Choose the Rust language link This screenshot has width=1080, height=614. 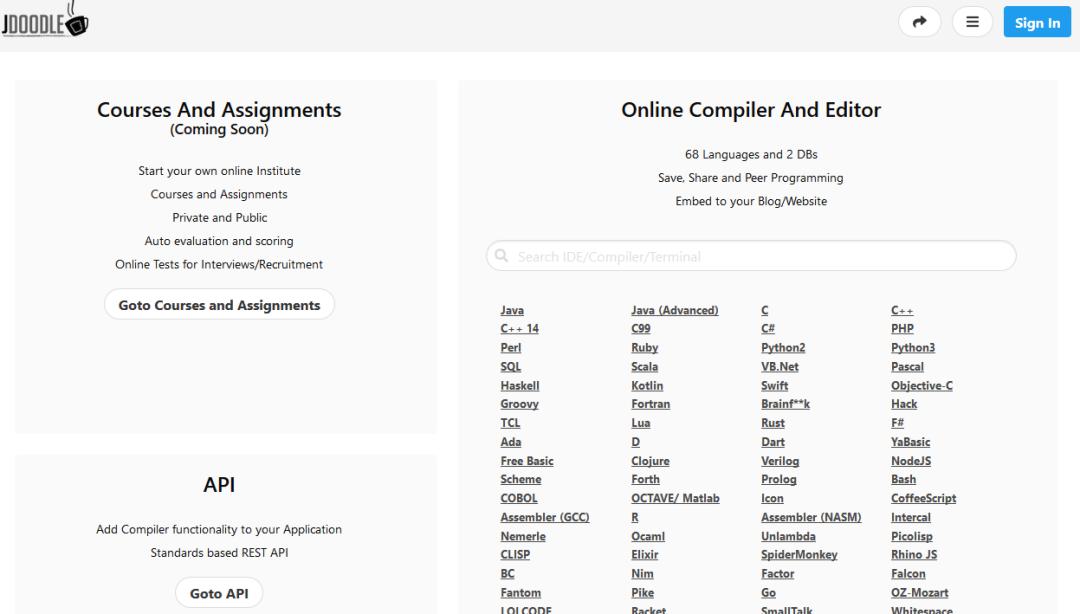(x=773, y=423)
